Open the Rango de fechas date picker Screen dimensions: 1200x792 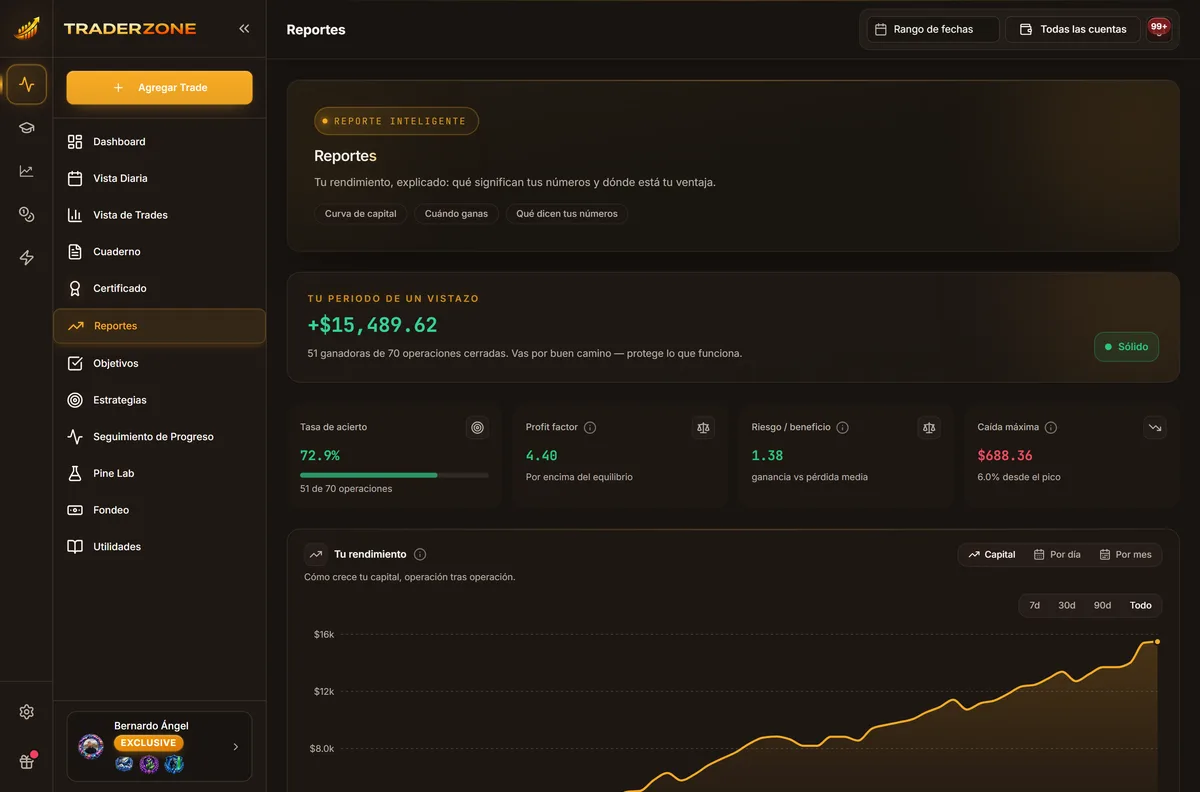(933, 29)
